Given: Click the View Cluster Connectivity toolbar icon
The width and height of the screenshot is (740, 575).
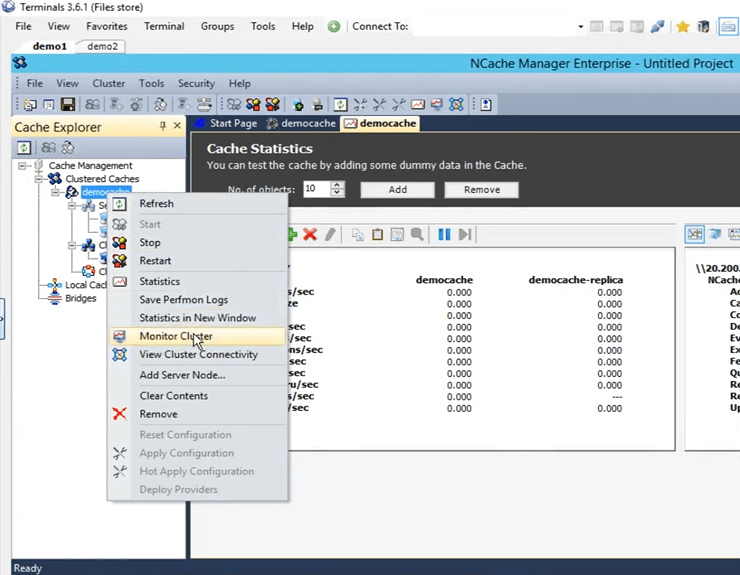Looking at the screenshot, I should 456,104.
